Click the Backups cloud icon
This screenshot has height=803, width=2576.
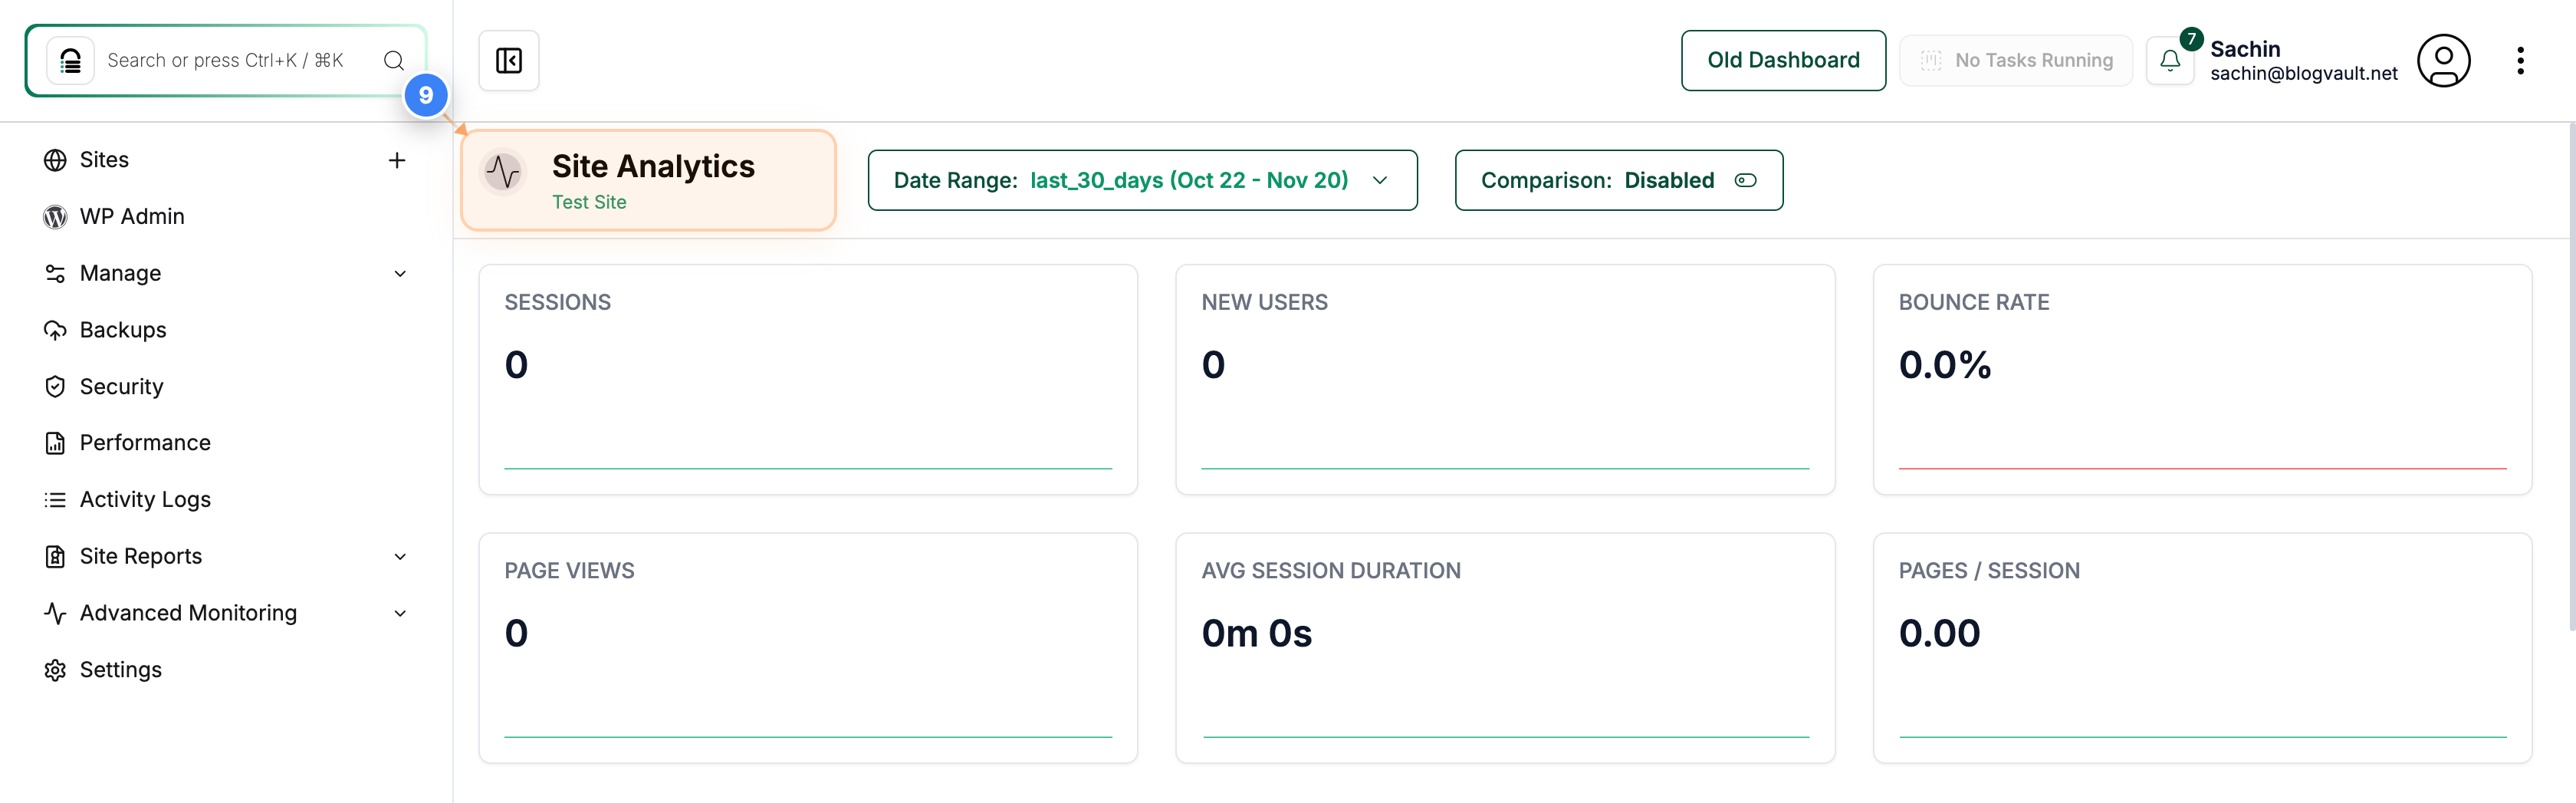55,329
